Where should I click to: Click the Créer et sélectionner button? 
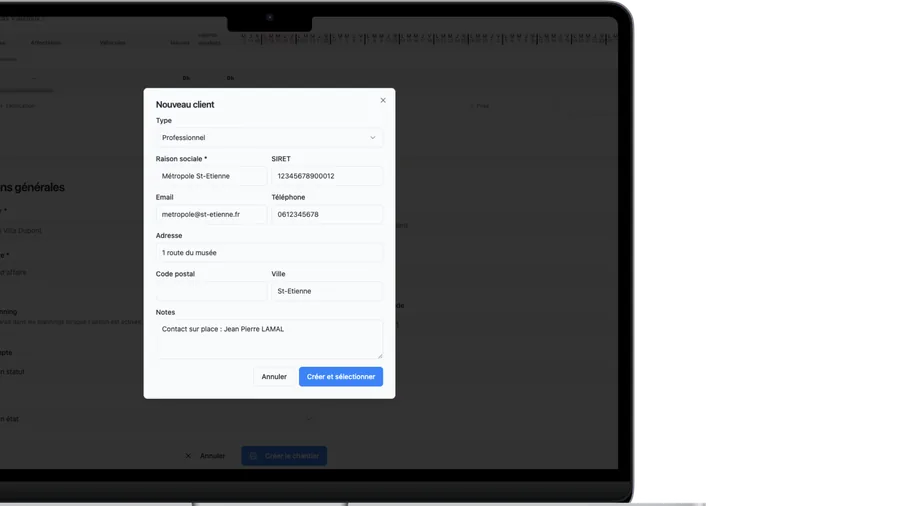tap(341, 377)
